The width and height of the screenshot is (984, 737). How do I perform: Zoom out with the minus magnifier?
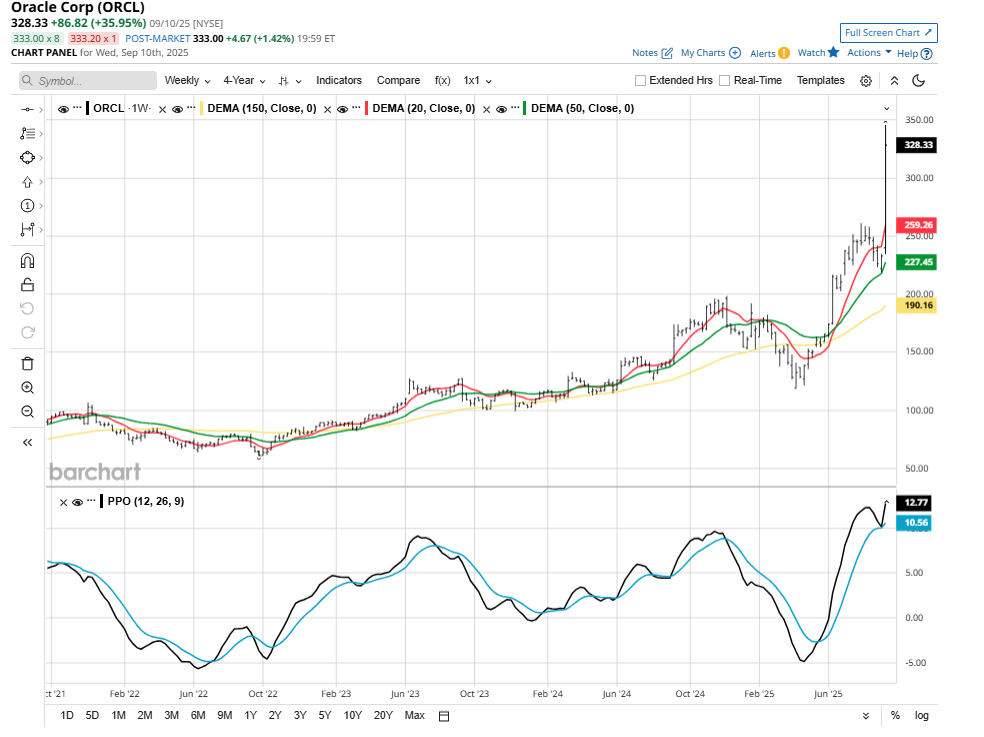pyautogui.click(x=27, y=412)
